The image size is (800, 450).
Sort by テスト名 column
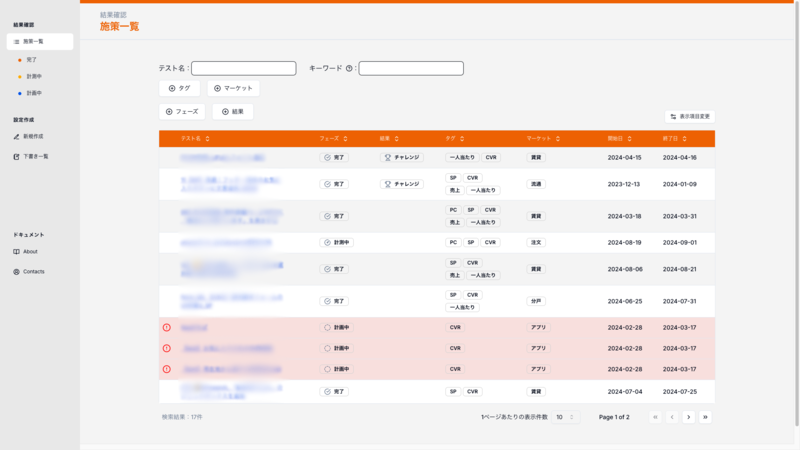point(195,139)
